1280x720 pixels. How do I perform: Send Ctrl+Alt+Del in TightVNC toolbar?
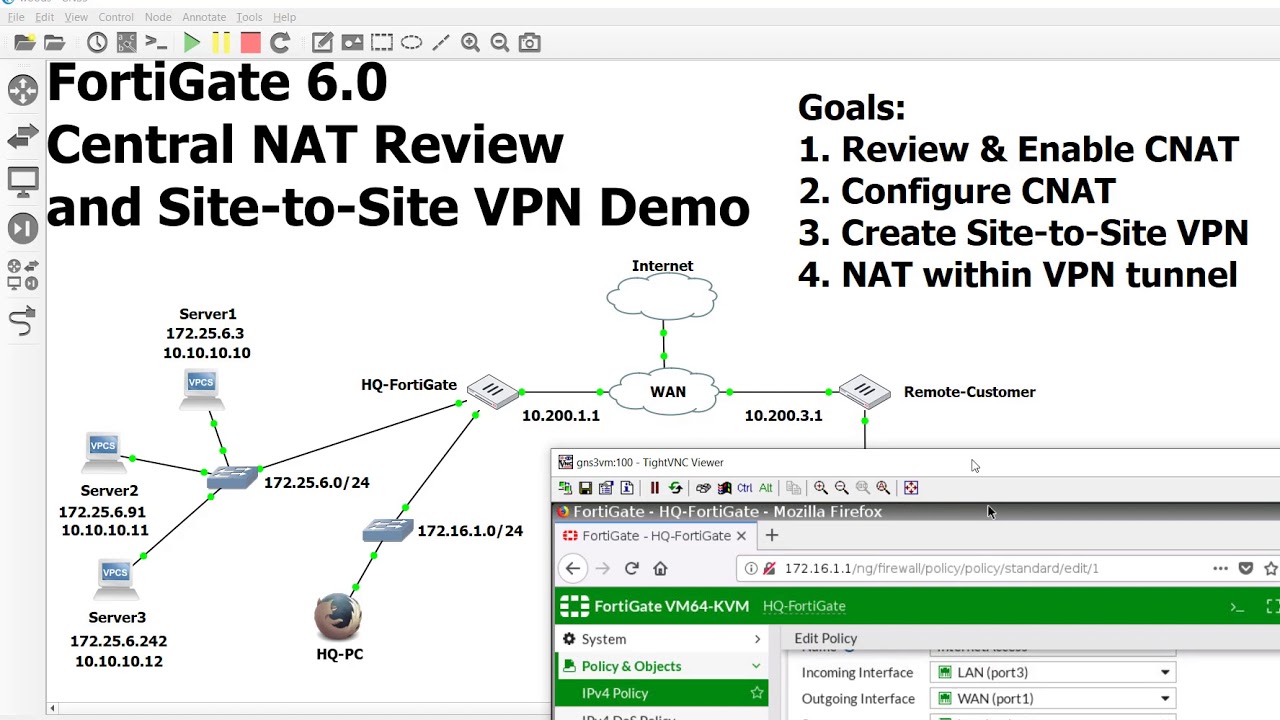[703, 488]
